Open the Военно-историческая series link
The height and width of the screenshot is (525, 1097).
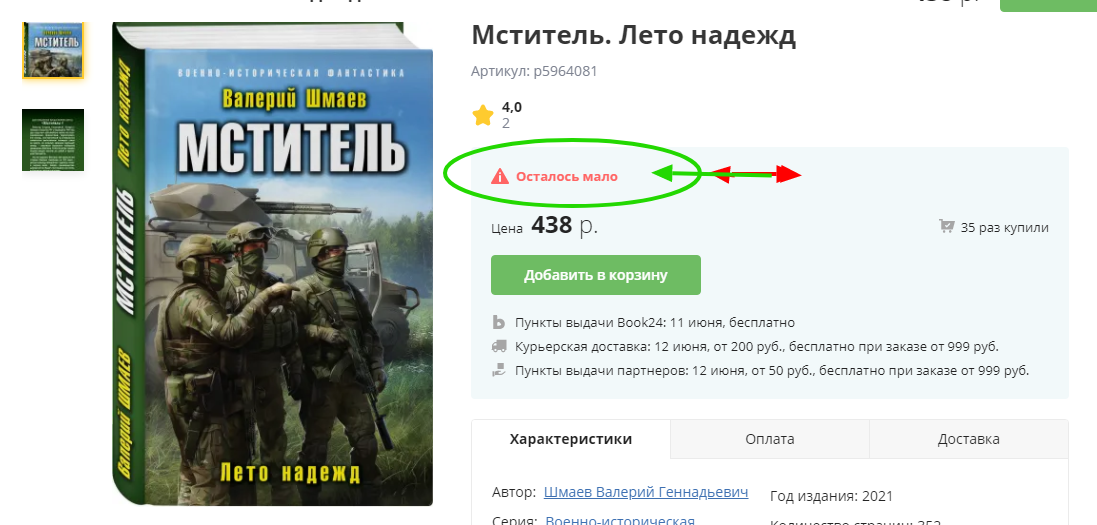click(619, 521)
